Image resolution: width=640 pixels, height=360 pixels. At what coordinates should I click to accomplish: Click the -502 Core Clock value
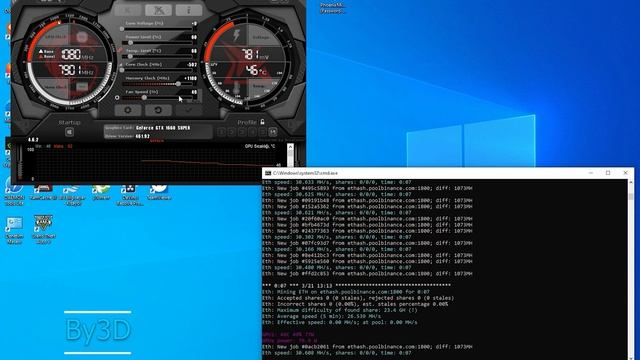point(191,64)
